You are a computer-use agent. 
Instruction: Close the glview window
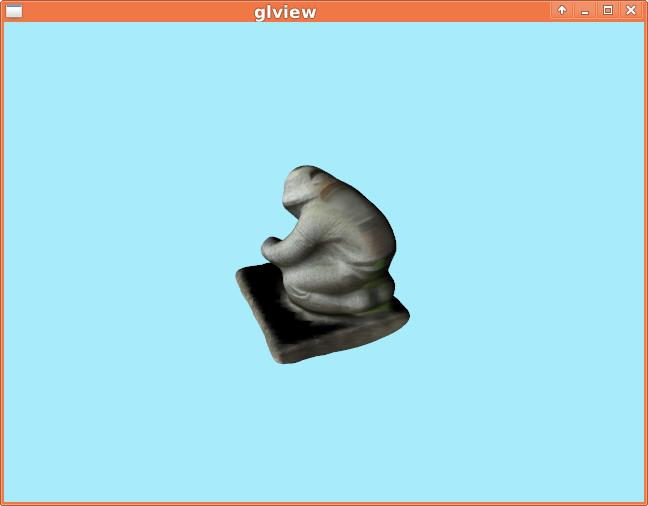coord(631,10)
